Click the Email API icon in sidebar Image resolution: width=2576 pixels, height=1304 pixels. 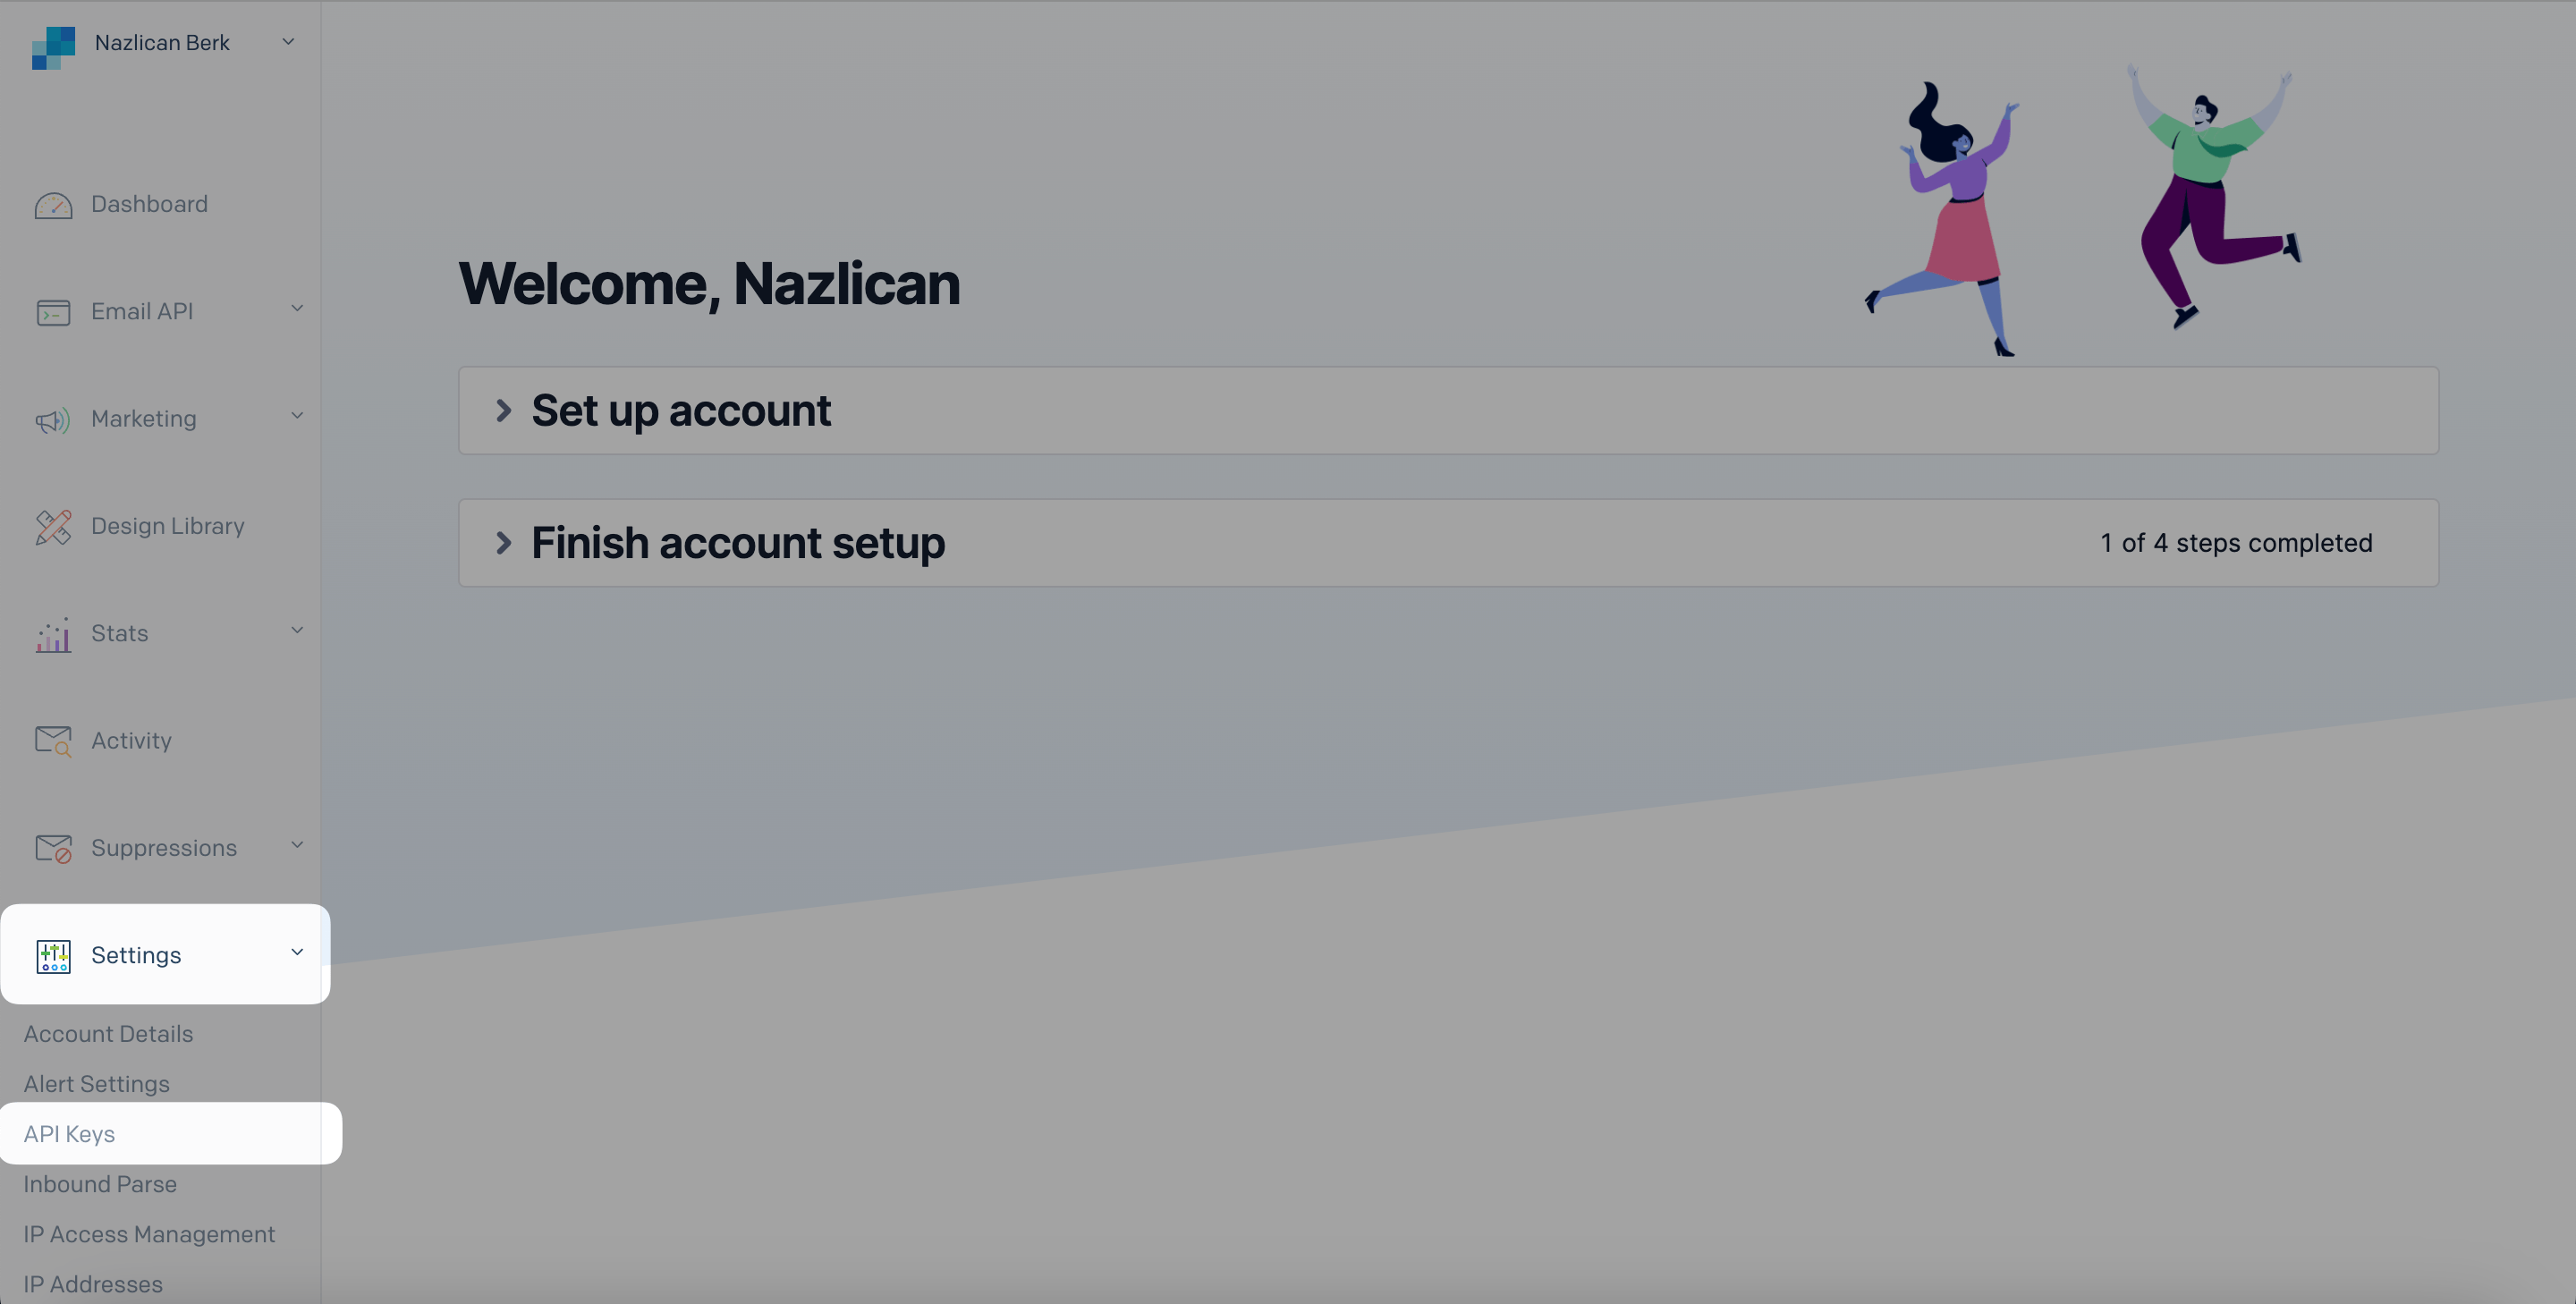pos(52,311)
